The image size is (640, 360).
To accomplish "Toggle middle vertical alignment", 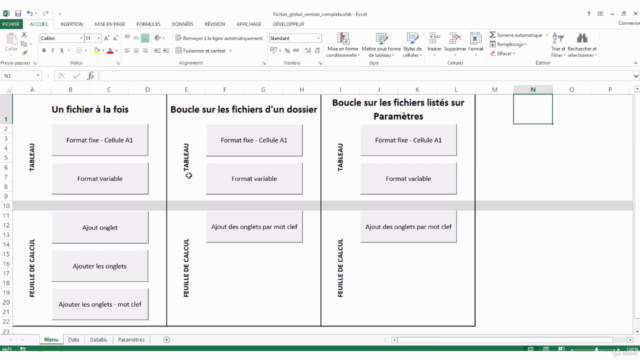I will [136, 38].
